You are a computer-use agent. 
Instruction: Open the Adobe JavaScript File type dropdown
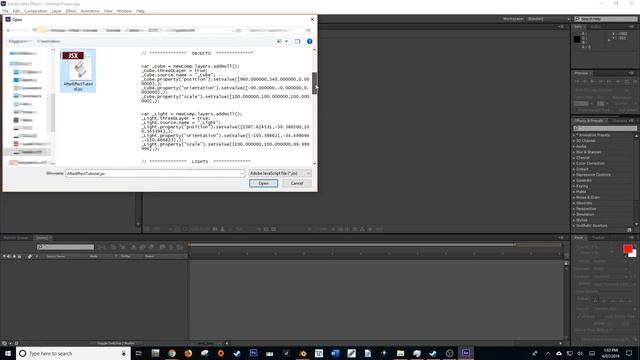click(x=280, y=173)
